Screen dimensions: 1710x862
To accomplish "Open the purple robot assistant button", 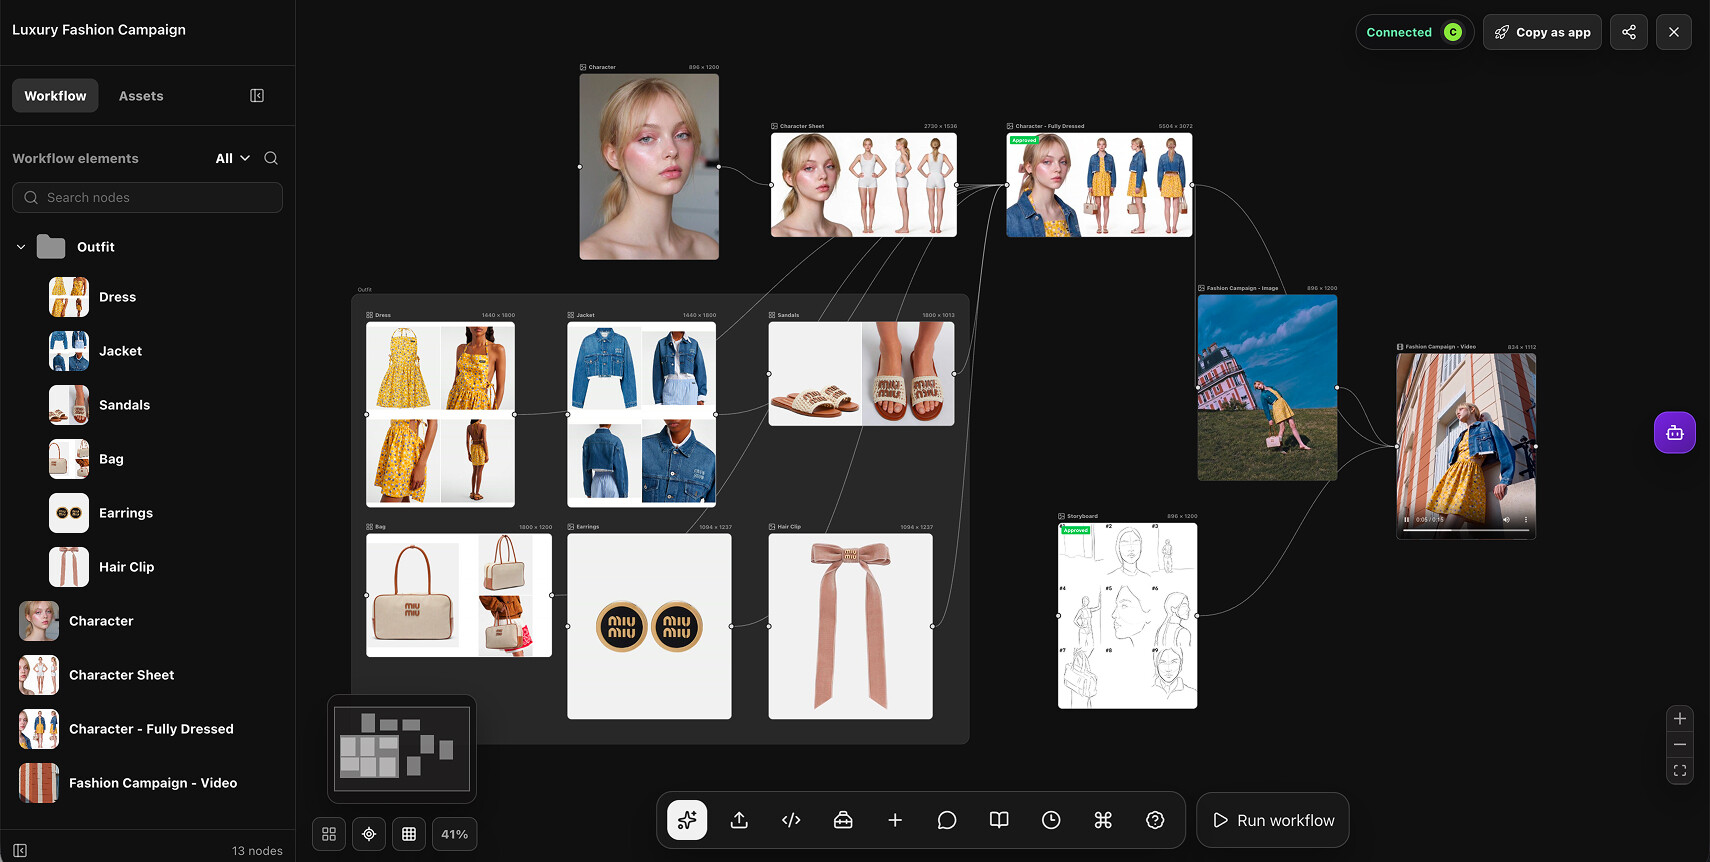I will coord(1675,433).
